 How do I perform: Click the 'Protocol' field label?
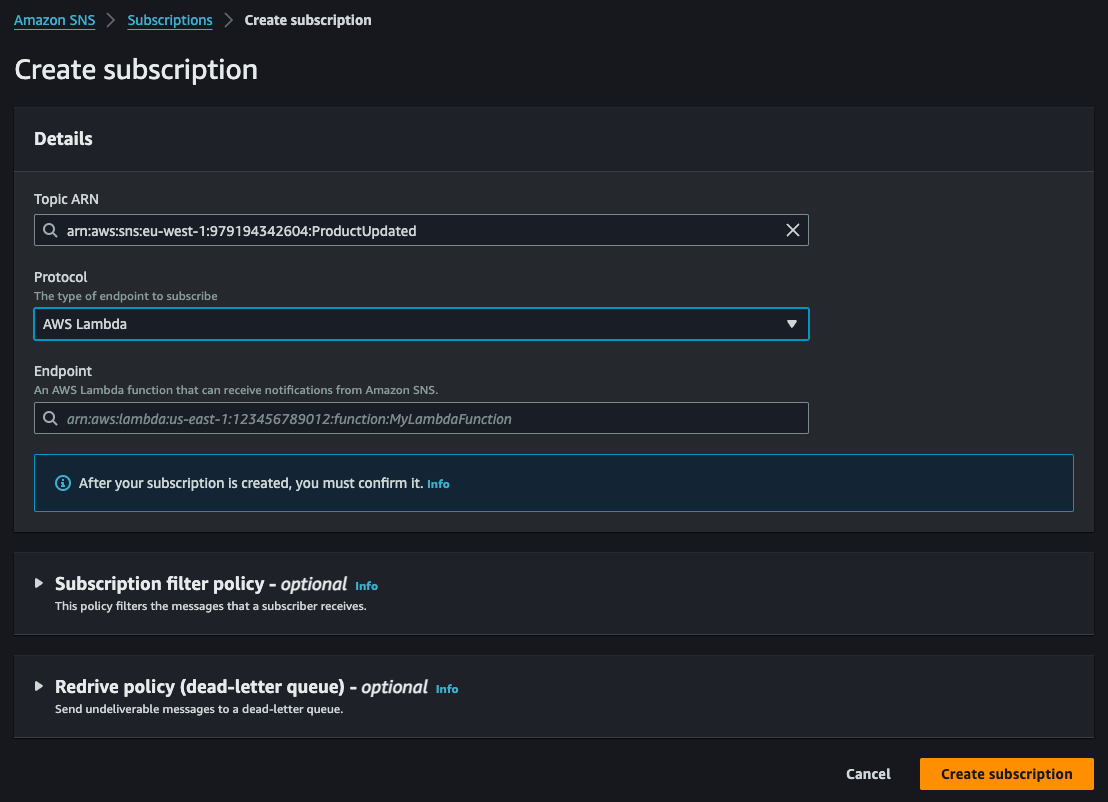pos(61,277)
